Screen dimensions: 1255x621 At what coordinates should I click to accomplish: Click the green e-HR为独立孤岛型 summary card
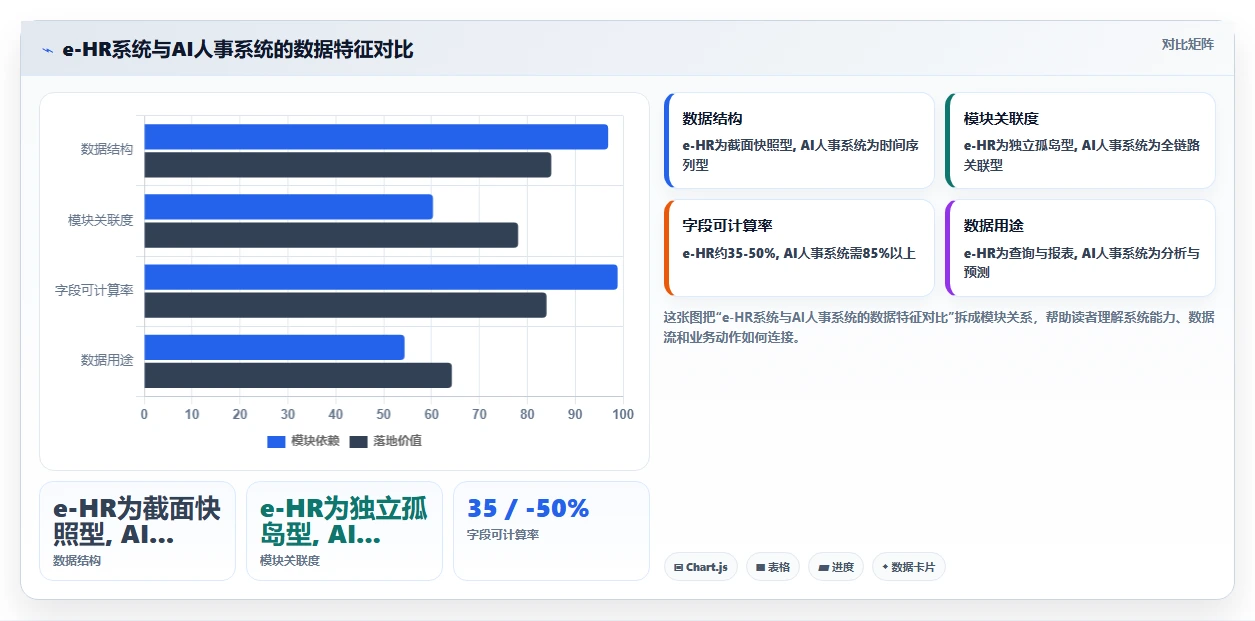(x=344, y=531)
